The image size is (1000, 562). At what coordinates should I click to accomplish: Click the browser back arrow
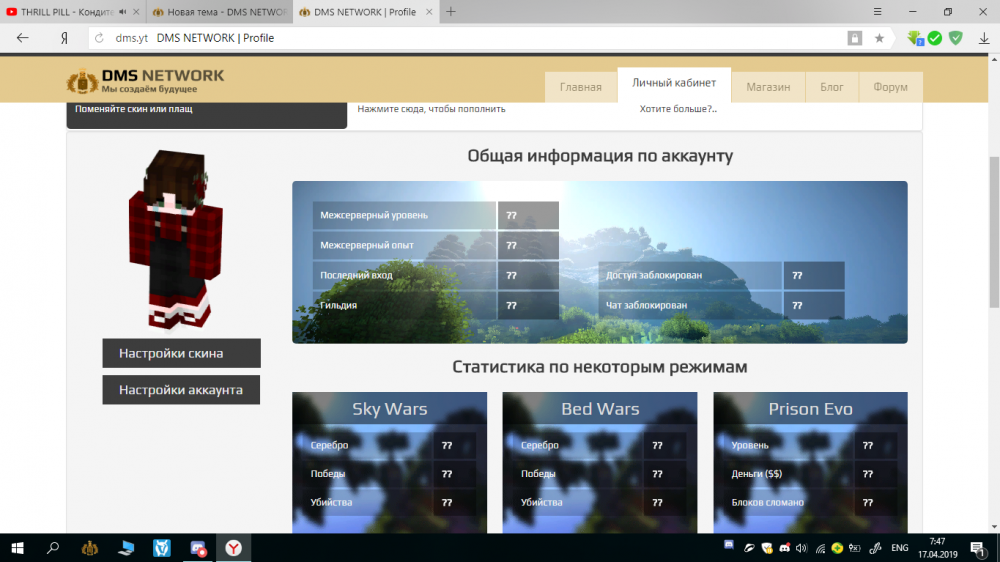click(x=23, y=38)
